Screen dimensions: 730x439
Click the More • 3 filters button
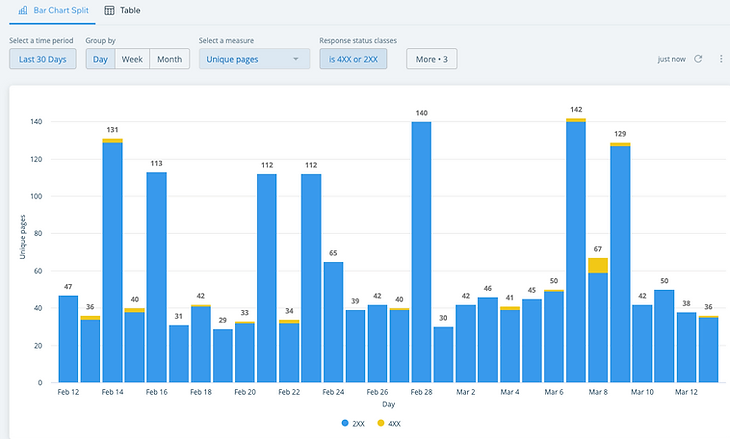[432, 59]
